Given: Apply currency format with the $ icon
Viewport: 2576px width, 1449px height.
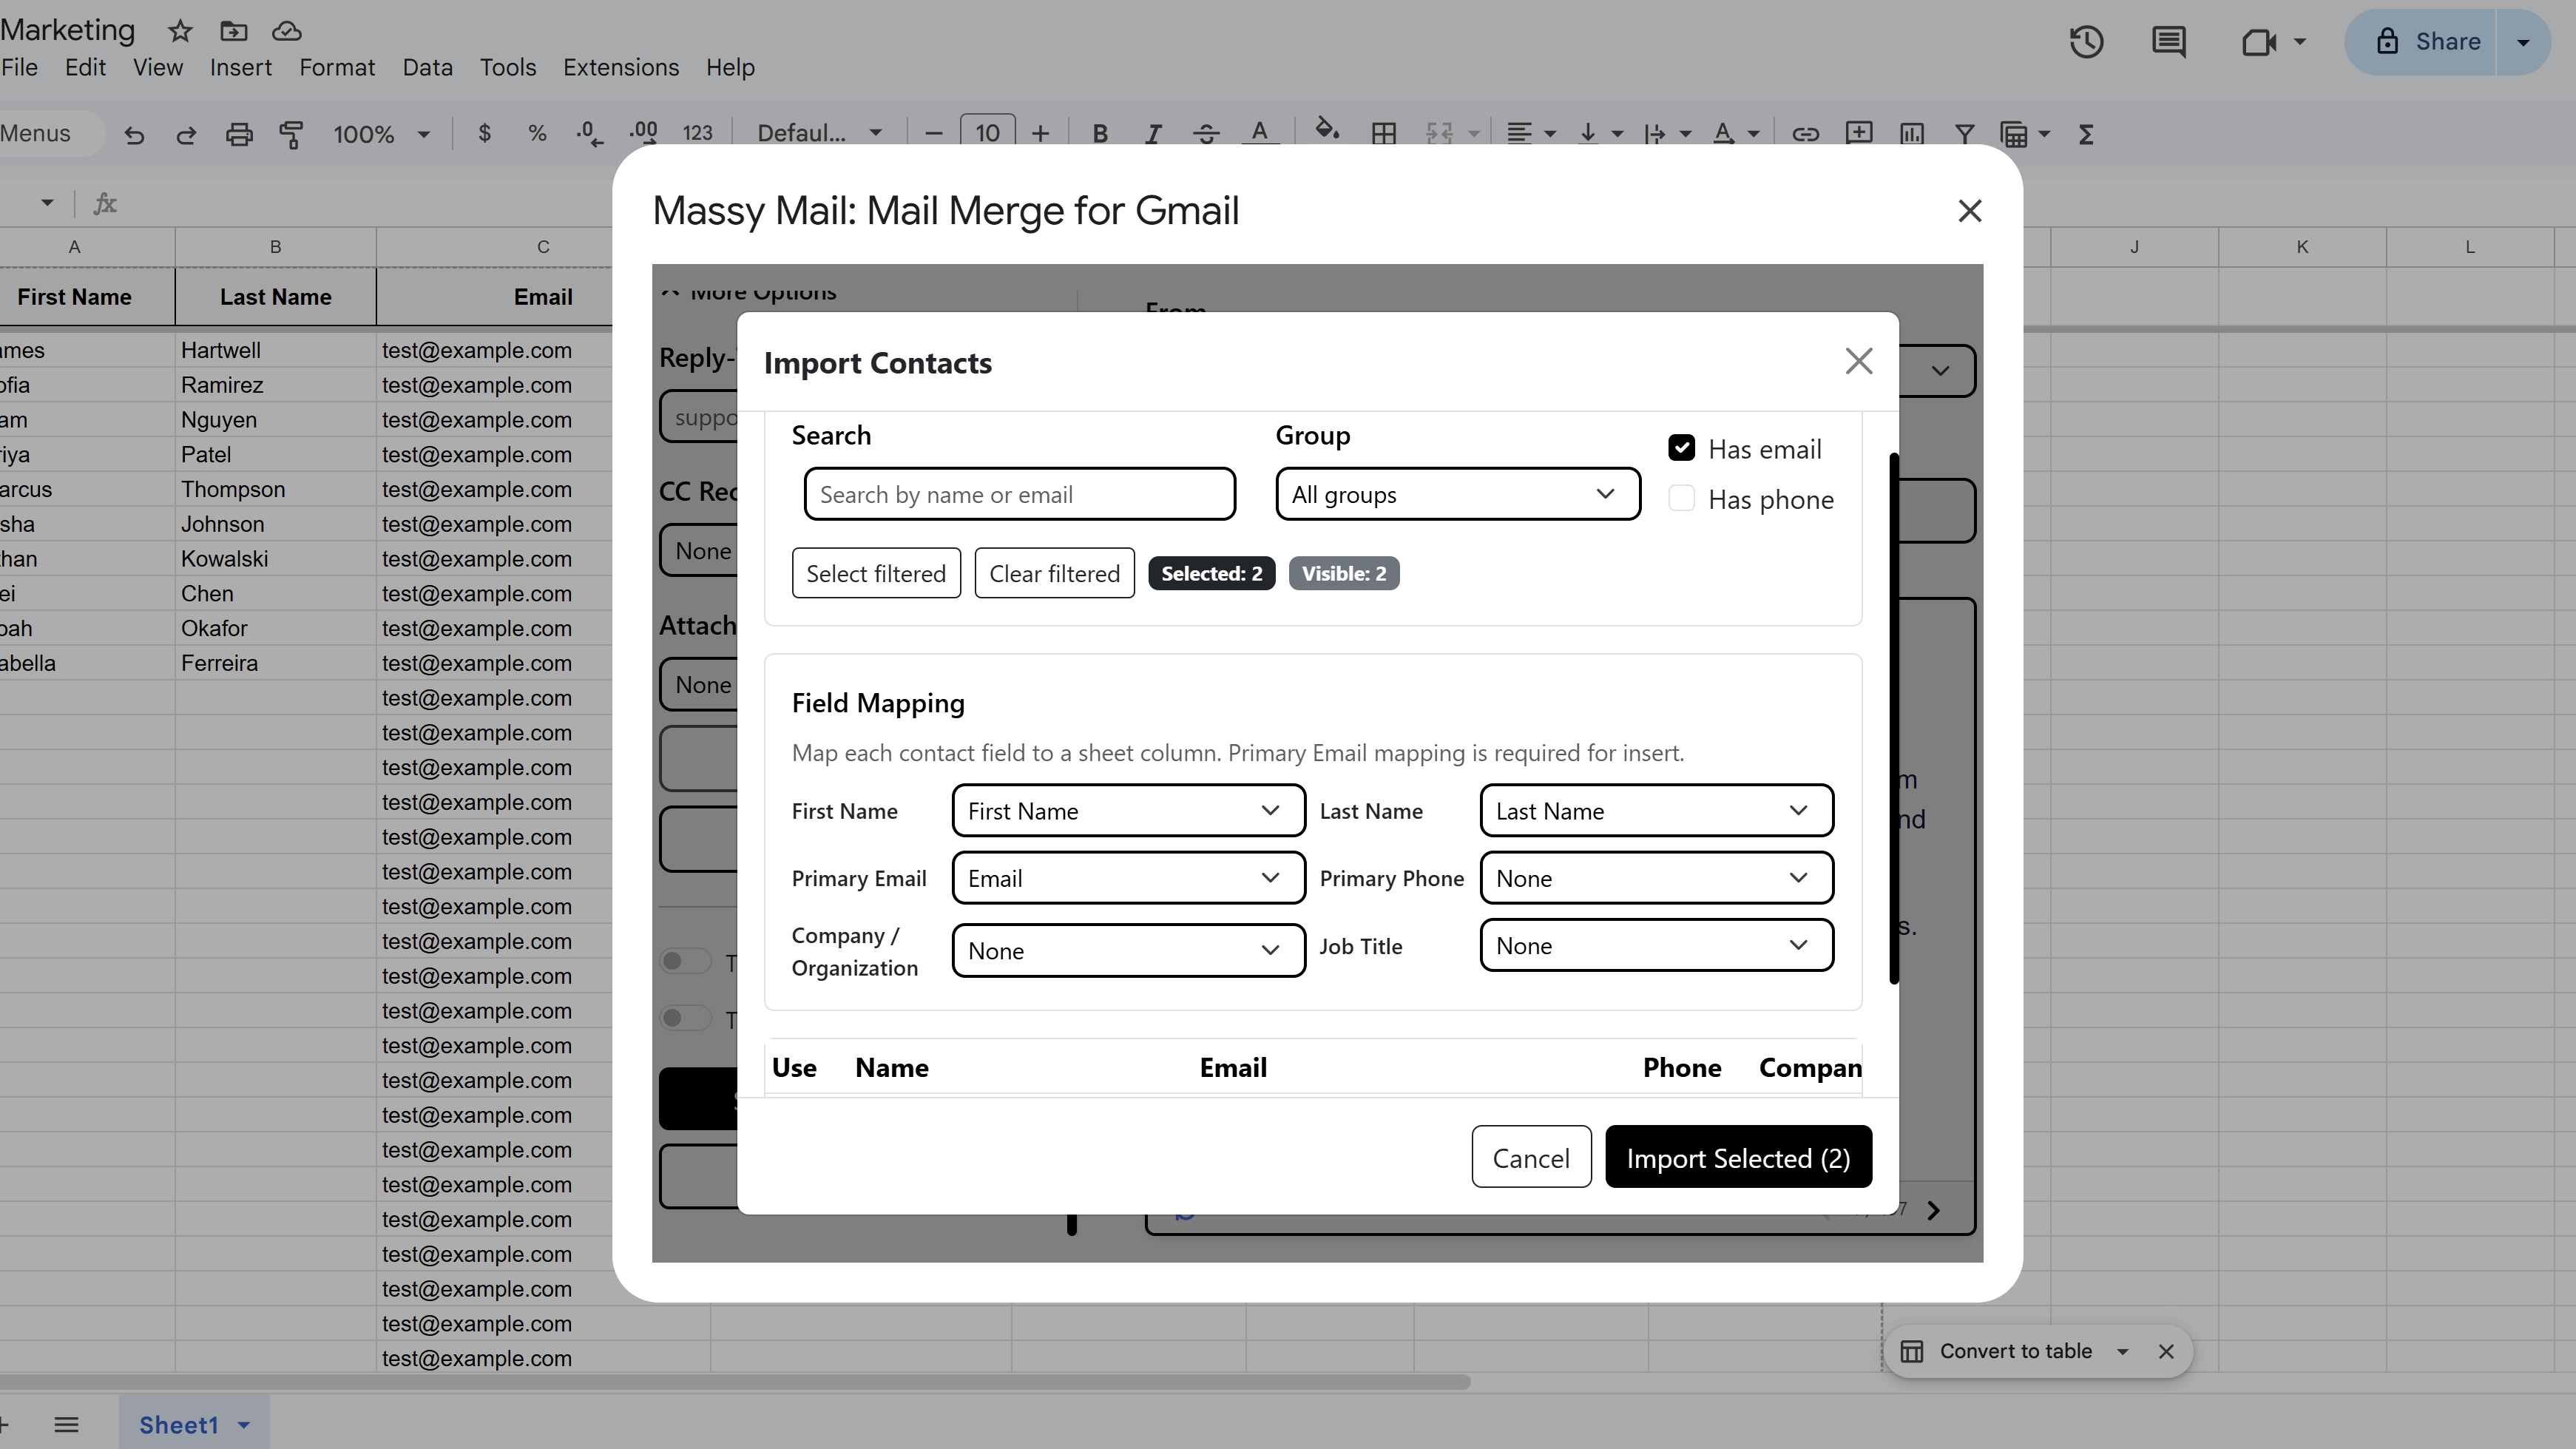Looking at the screenshot, I should coord(485,133).
